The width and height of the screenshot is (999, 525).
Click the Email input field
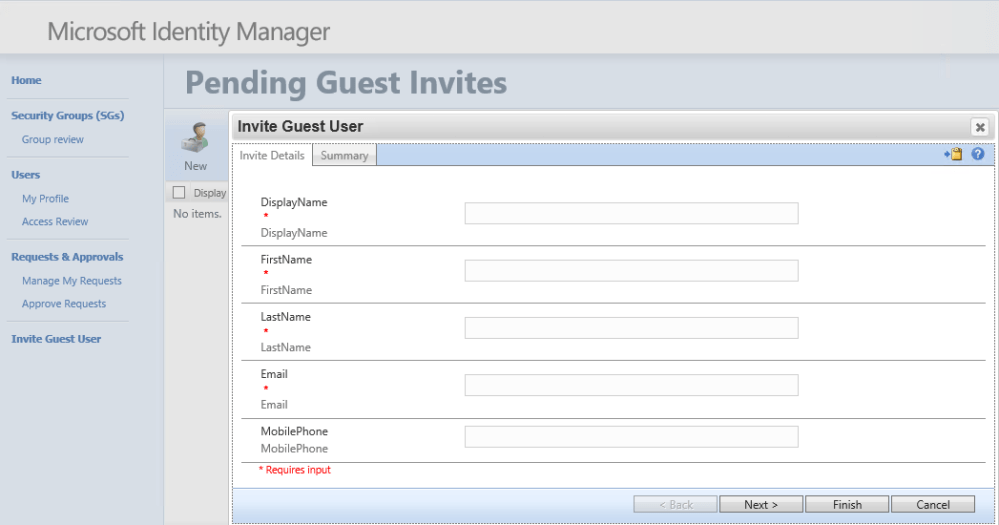pyautogui.click(x=631, y=385)
